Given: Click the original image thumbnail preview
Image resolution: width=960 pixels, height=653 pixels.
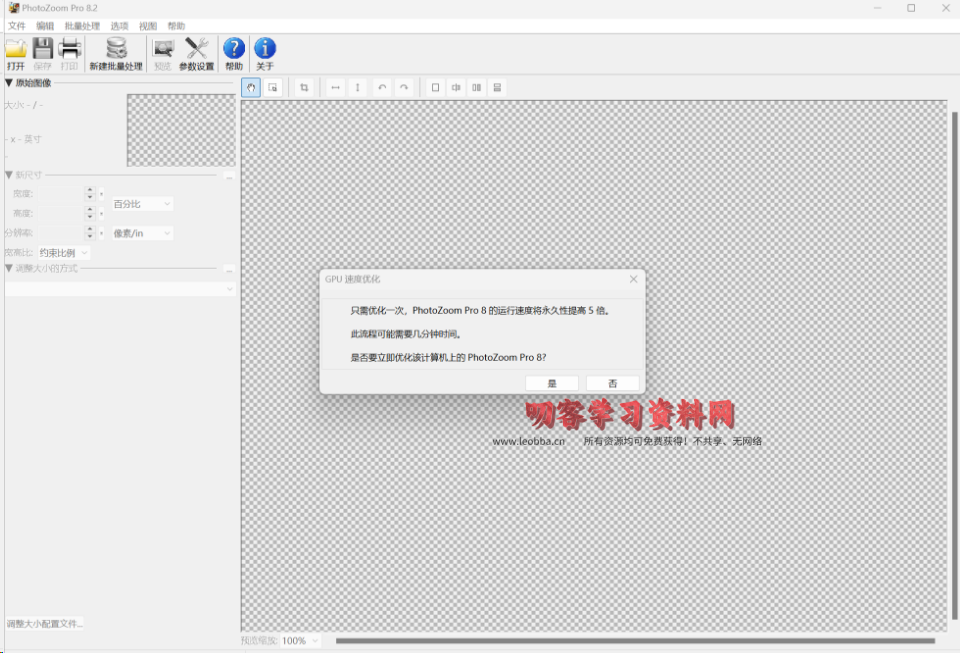Looking at the screenshot, I should point(181,130).
